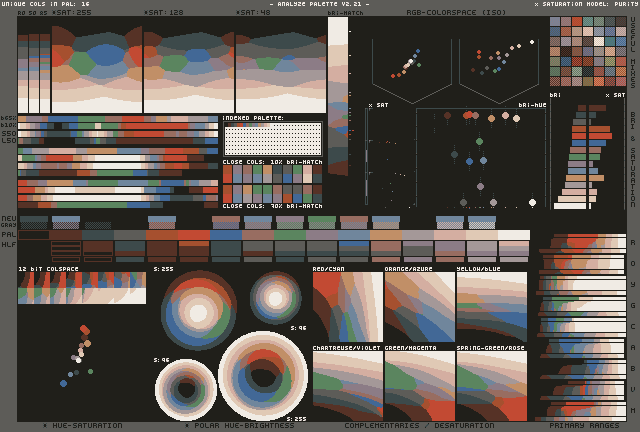Click the vertical bri-match gradient column
This screenshot has height=432, width=640.
338,96
